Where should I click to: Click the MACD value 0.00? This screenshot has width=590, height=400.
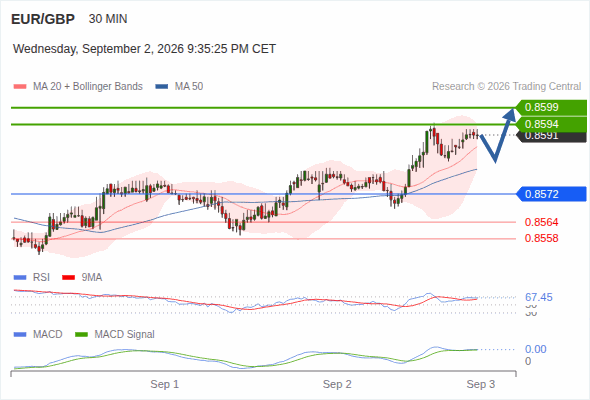[x=536, y=349]
